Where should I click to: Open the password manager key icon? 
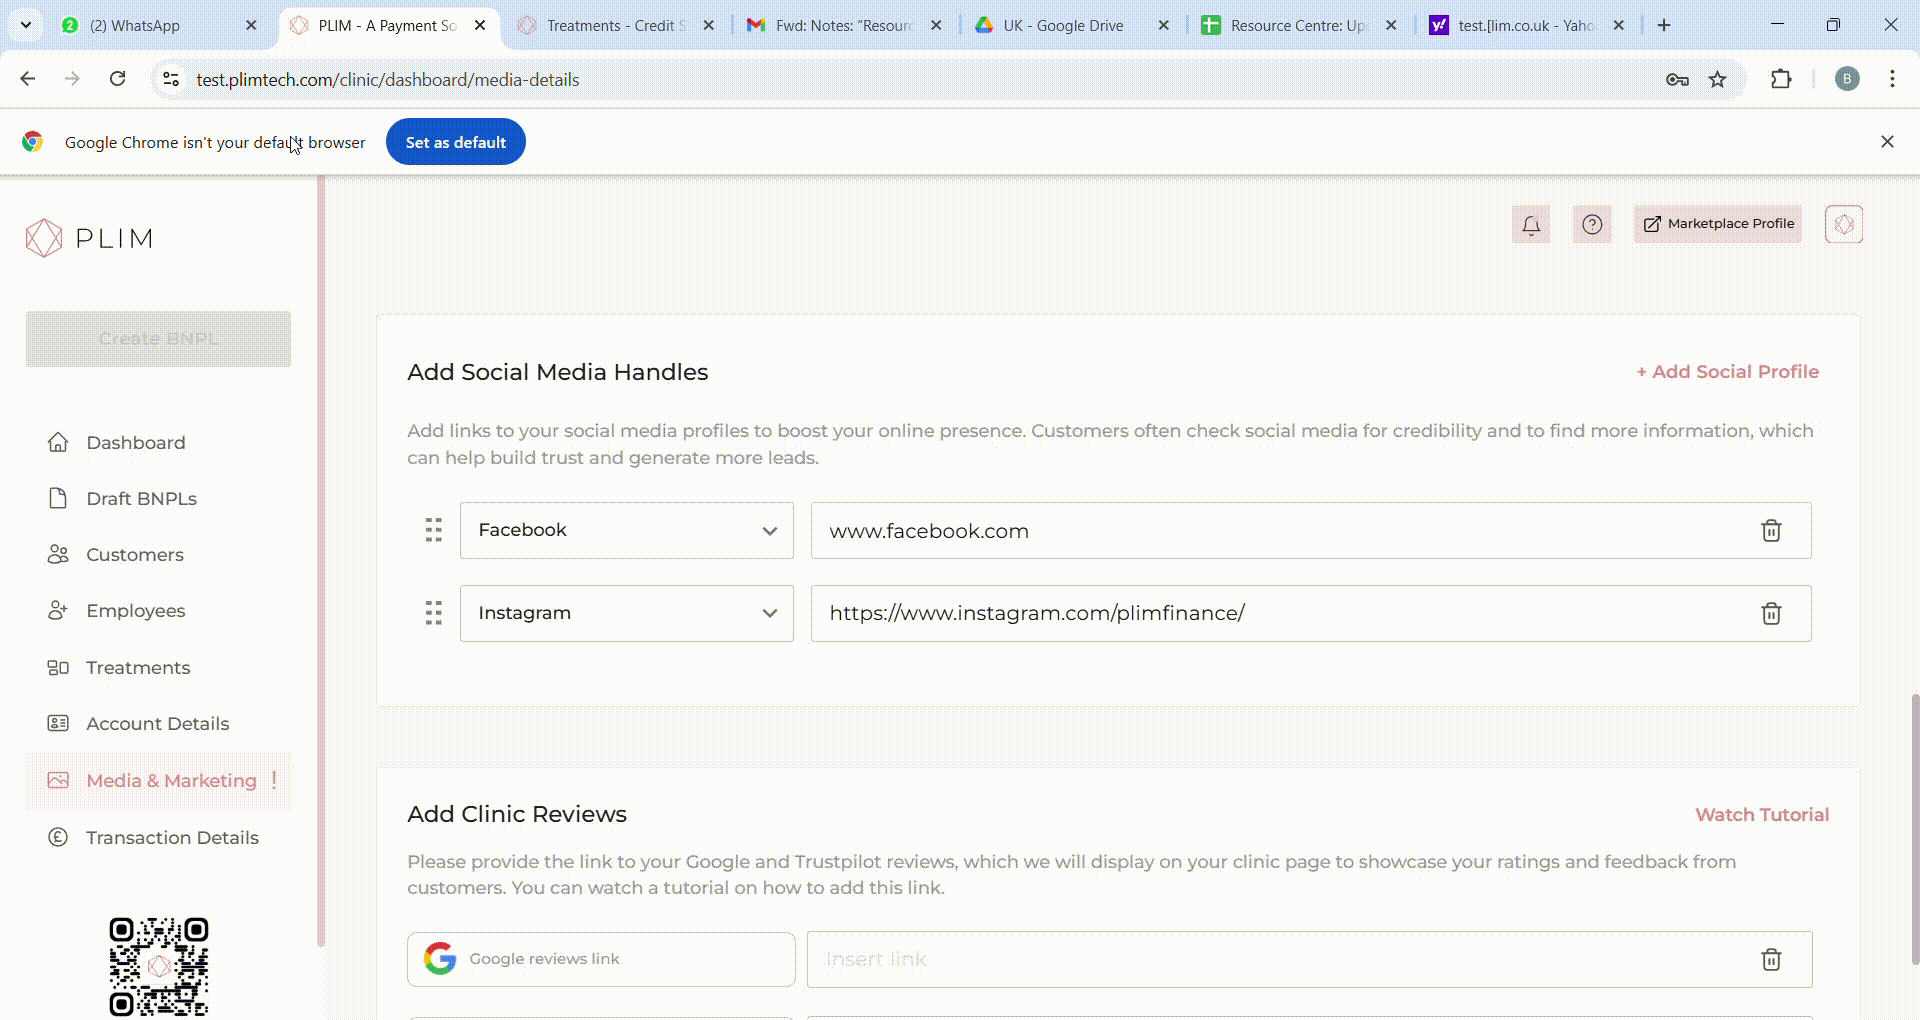pos(1677,79)
